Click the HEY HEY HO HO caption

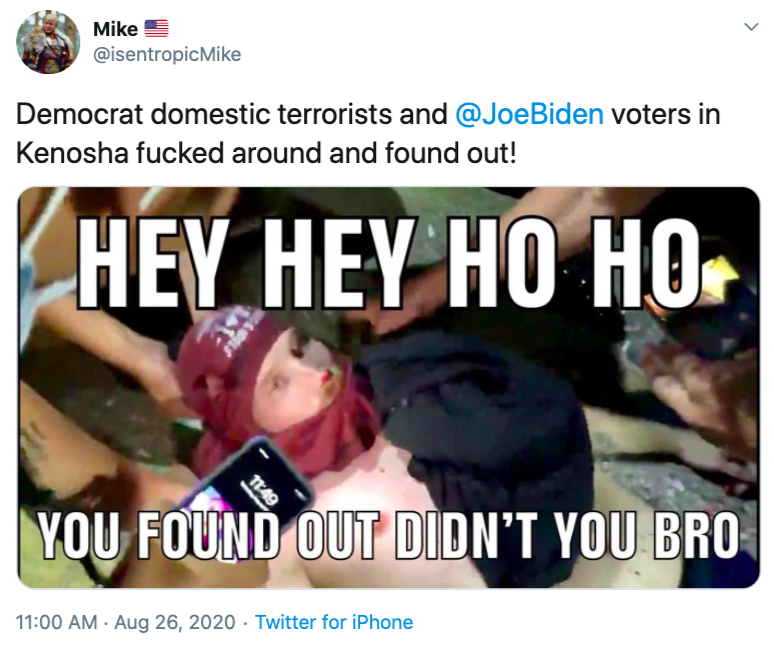click(x=388, y=258)
